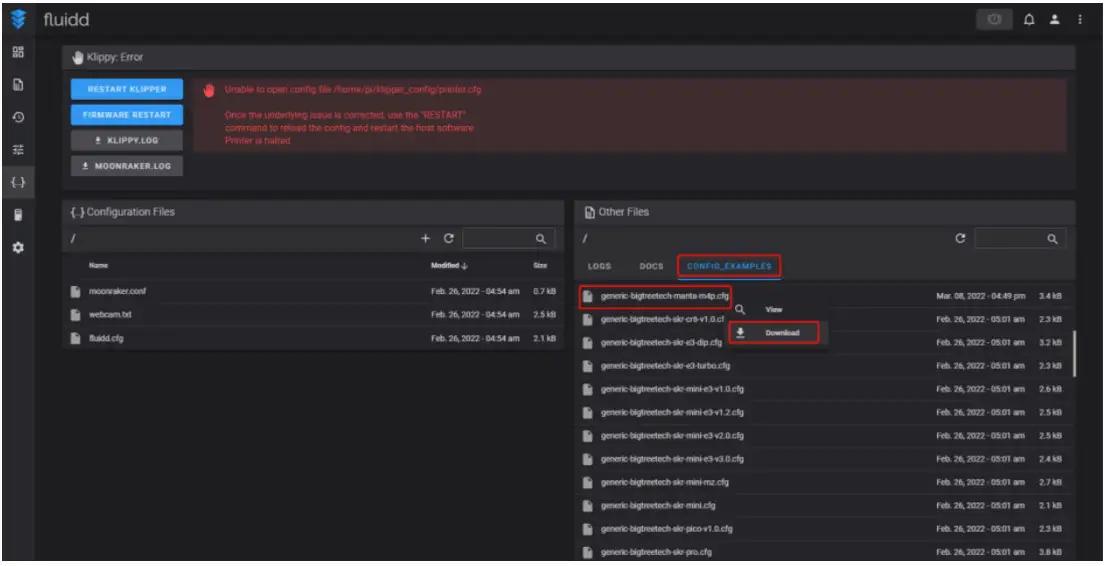Open notifications bell icon
The image size is (1105, 566).
[1029, 20]
